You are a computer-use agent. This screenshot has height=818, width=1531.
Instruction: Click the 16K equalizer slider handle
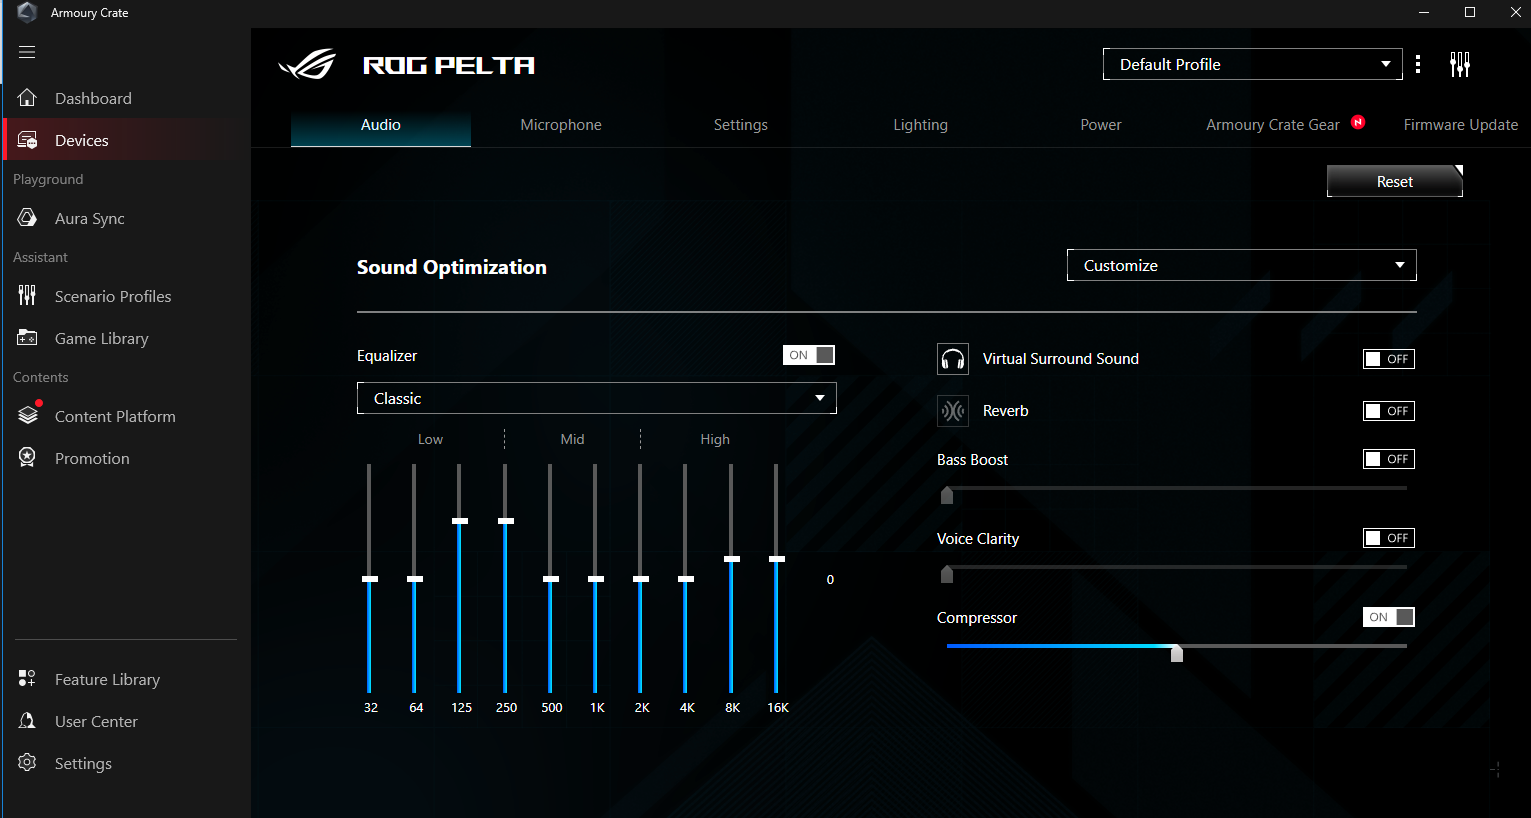[x=777, y=559]
